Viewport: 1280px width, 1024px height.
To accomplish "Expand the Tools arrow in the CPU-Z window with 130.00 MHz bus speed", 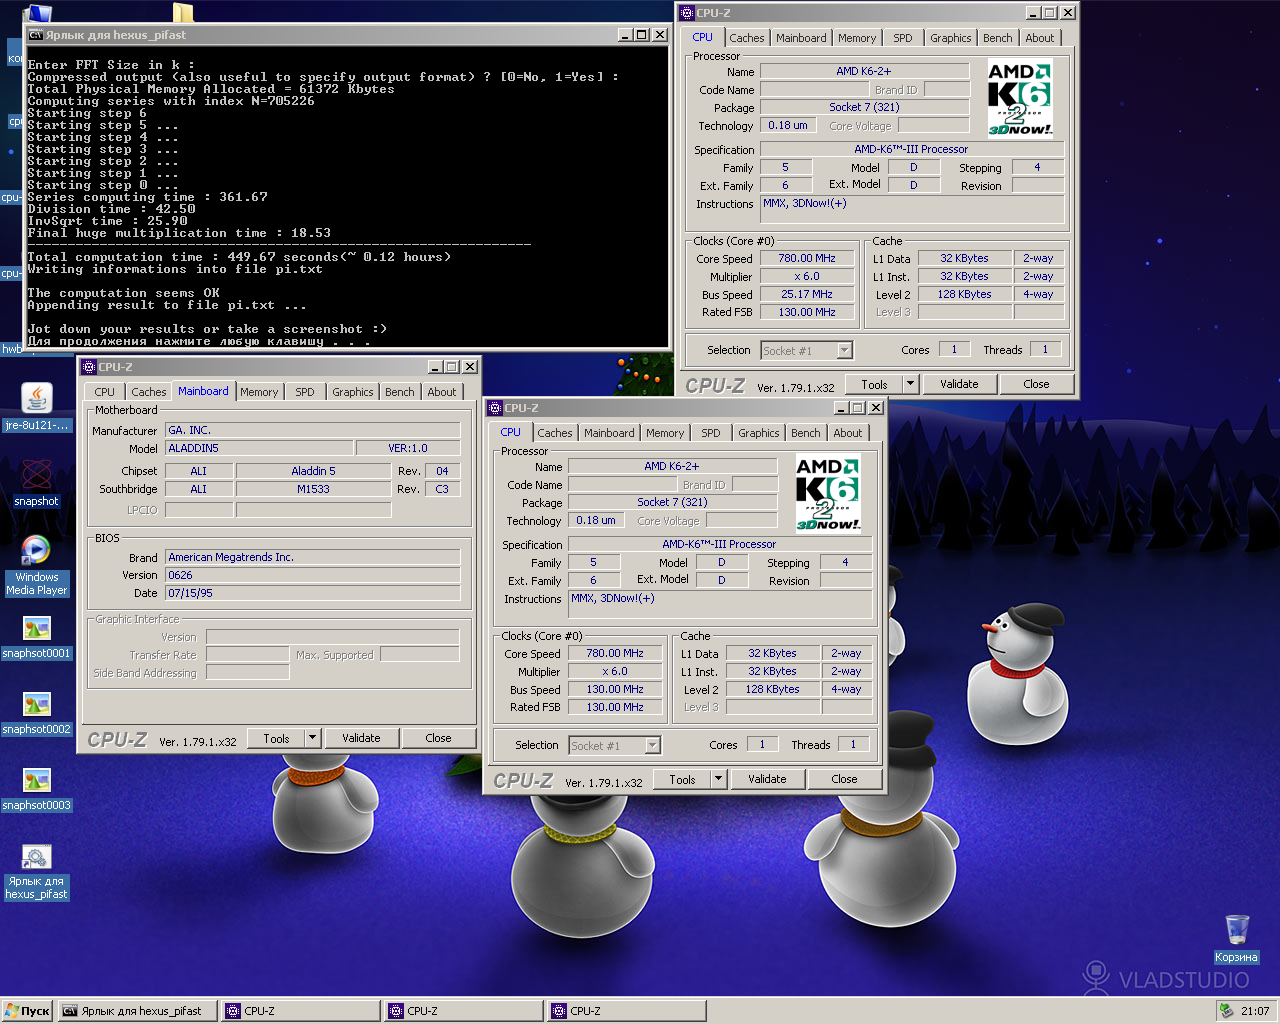I will pos(718,779).
